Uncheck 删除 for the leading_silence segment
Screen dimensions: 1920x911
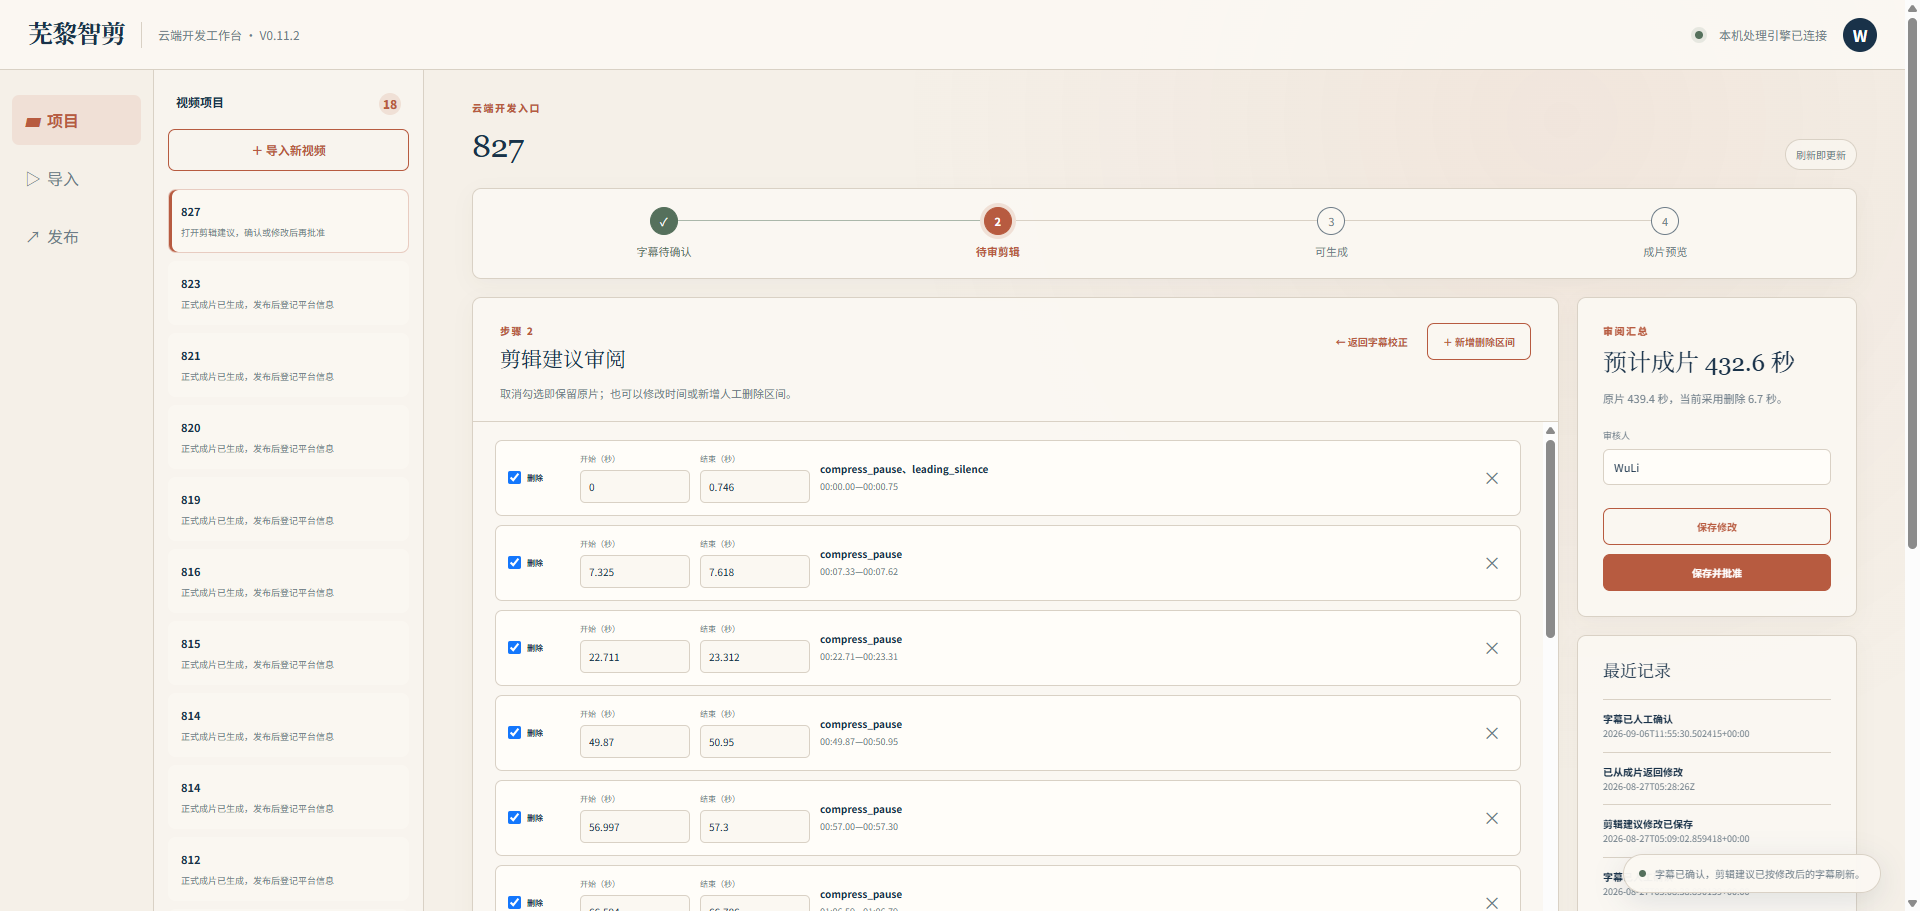tap(514, 477)
